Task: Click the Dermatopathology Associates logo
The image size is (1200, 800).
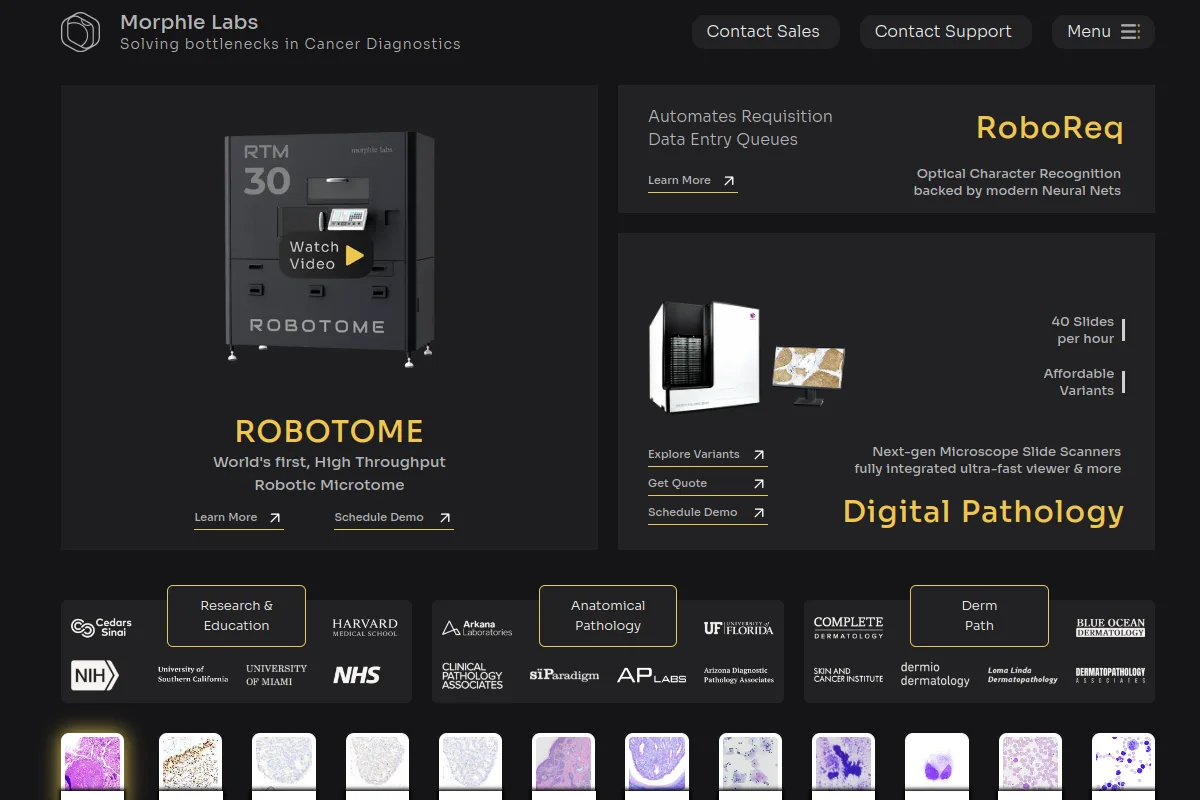Action: click(1111, 675)
